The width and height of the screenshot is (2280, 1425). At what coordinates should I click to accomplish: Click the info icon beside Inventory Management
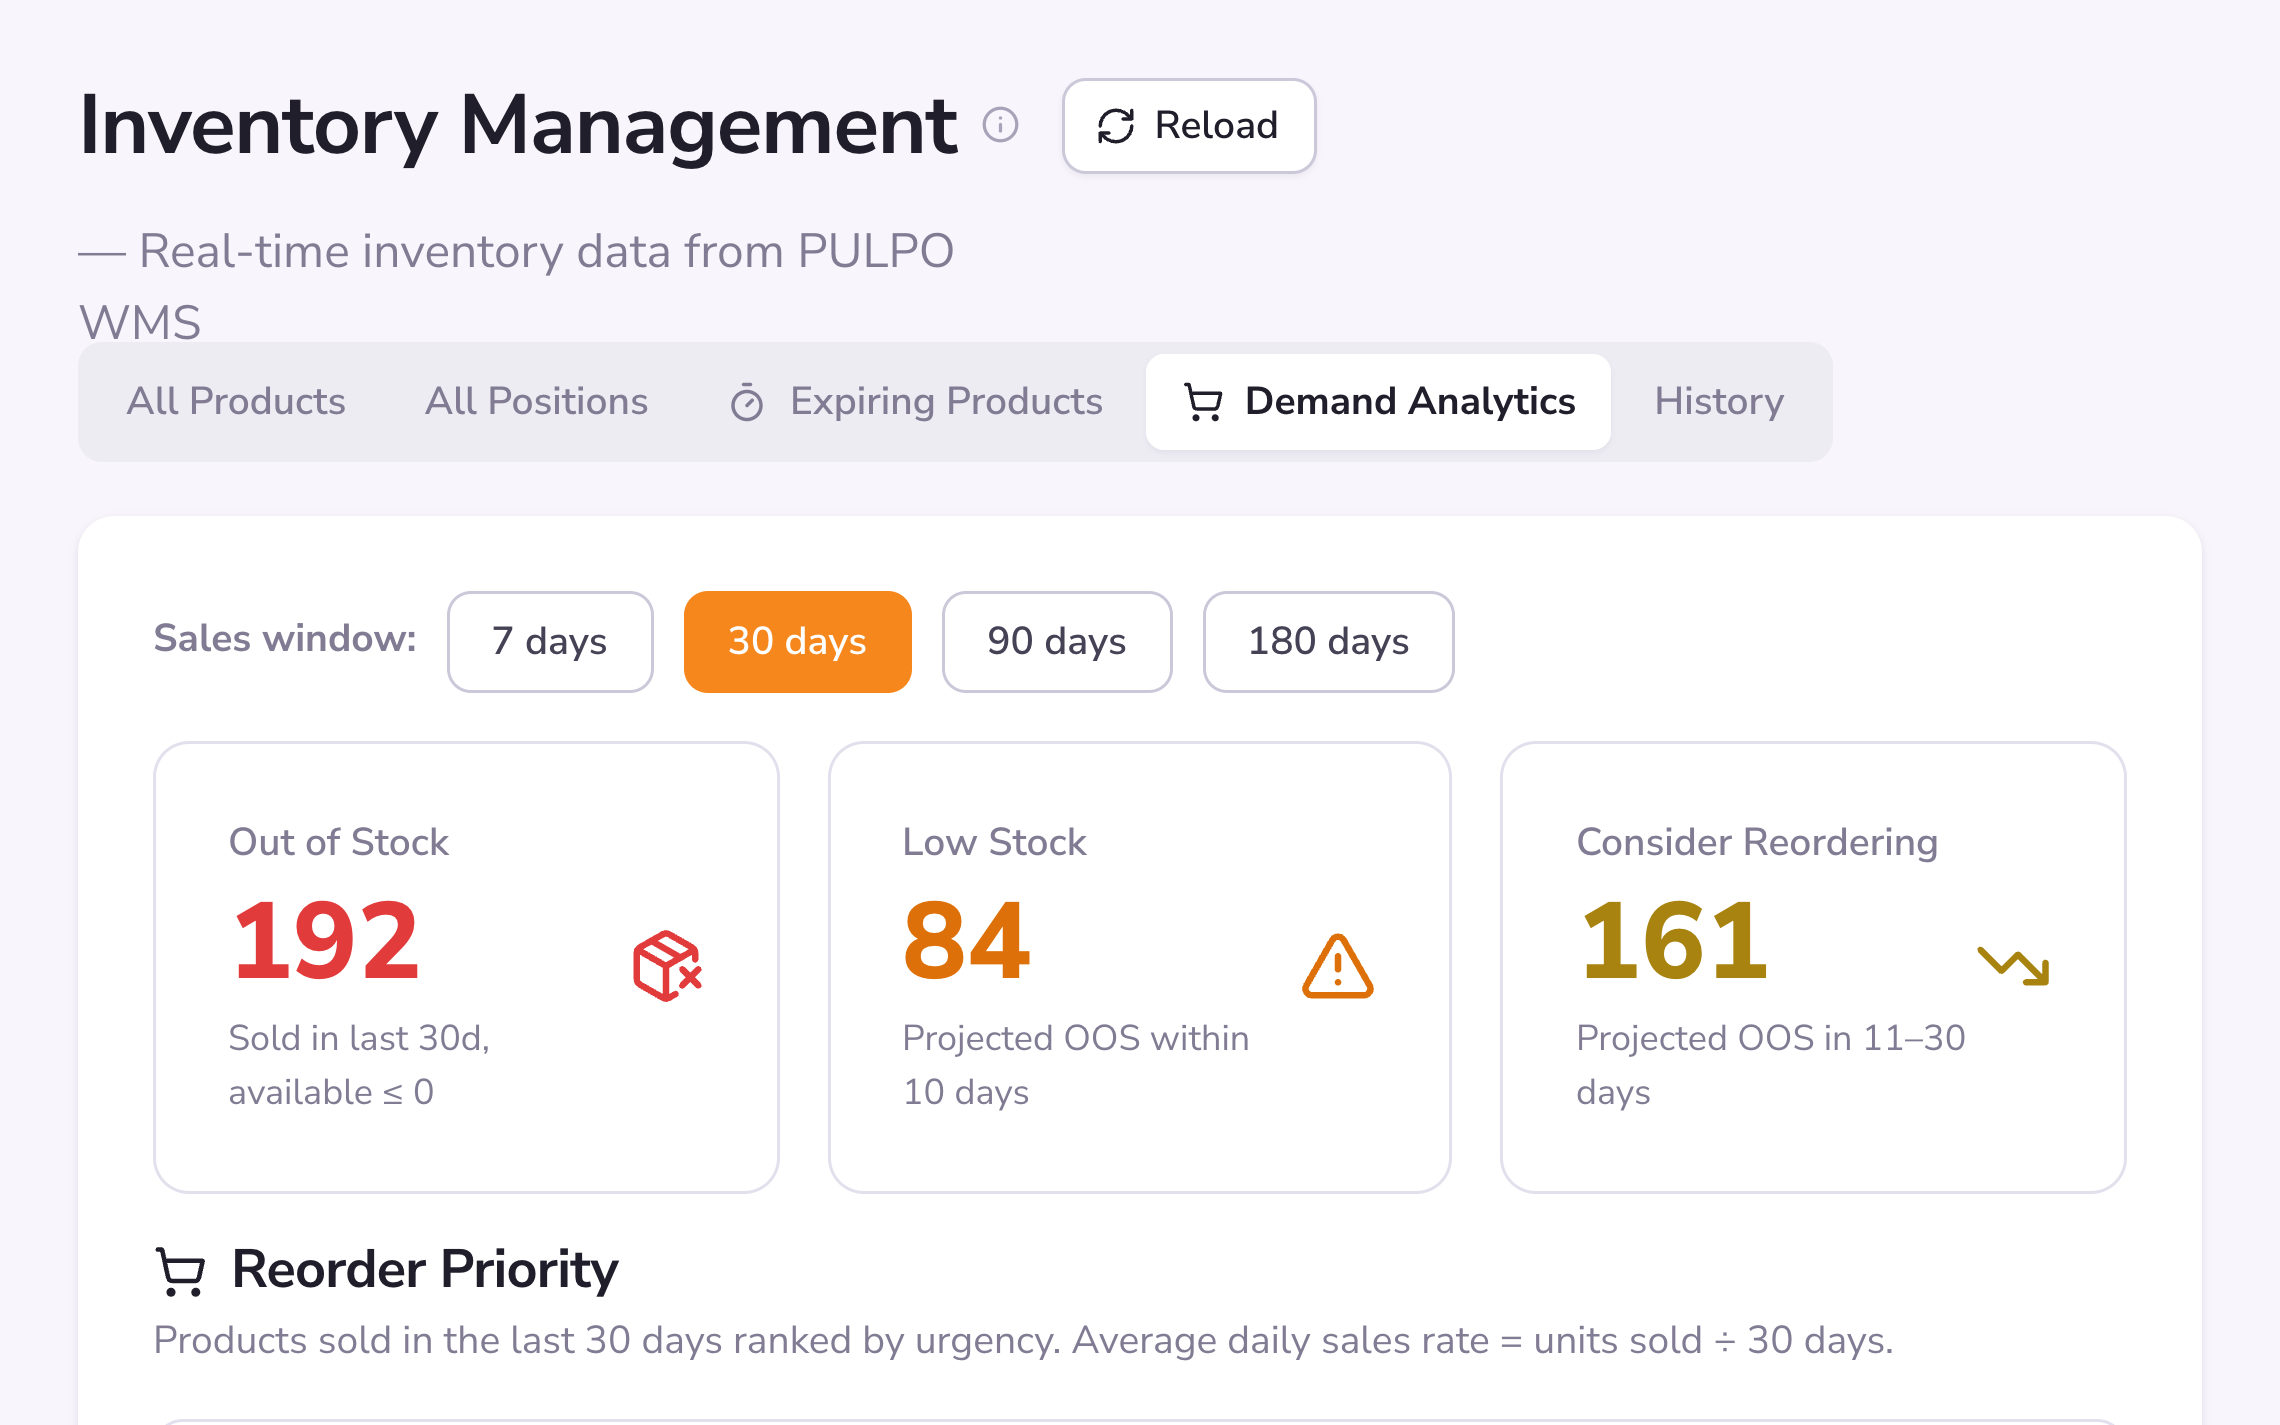click(x=1000, y=125)
